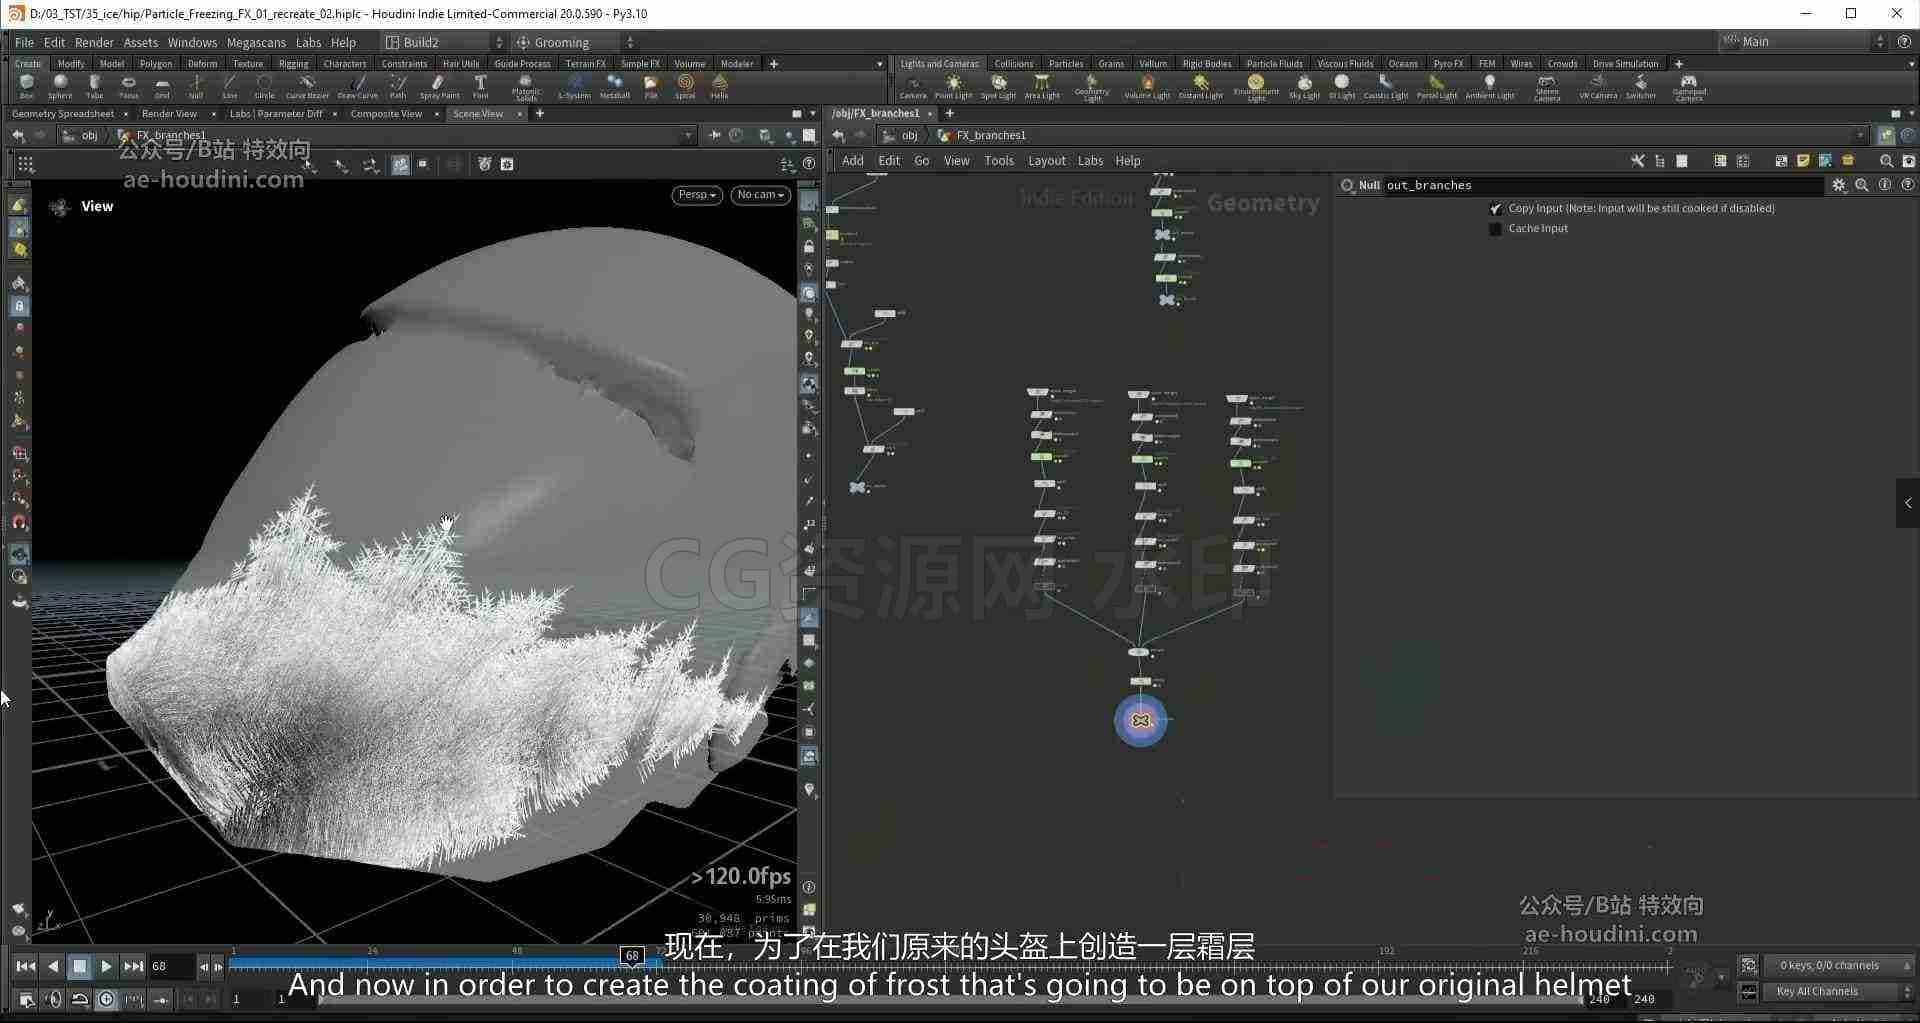The image size is (1920, 1023).
Task: Add a Metaball from the shelf
Action: click(x=614, y=86)
